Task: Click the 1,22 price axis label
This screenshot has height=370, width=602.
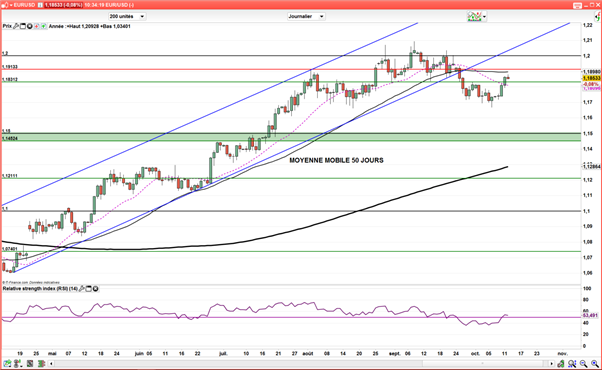Action: point(587,25)
